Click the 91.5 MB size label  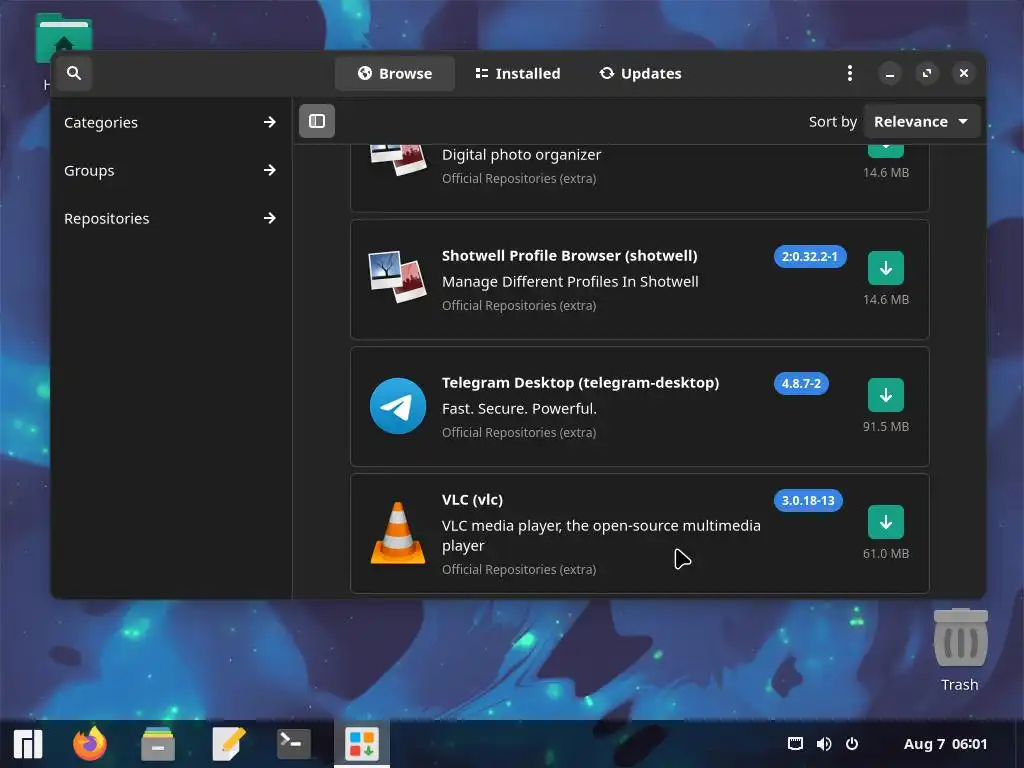pos(886,426)
